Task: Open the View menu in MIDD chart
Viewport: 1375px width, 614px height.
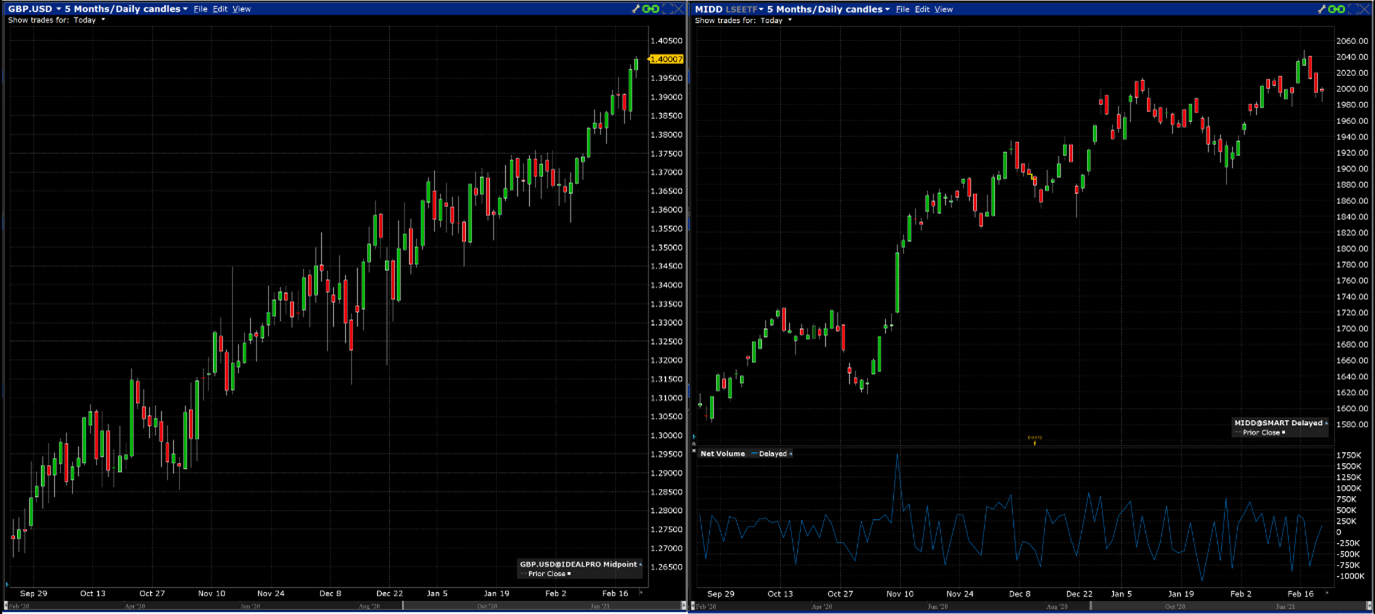Action: point(943,9)
